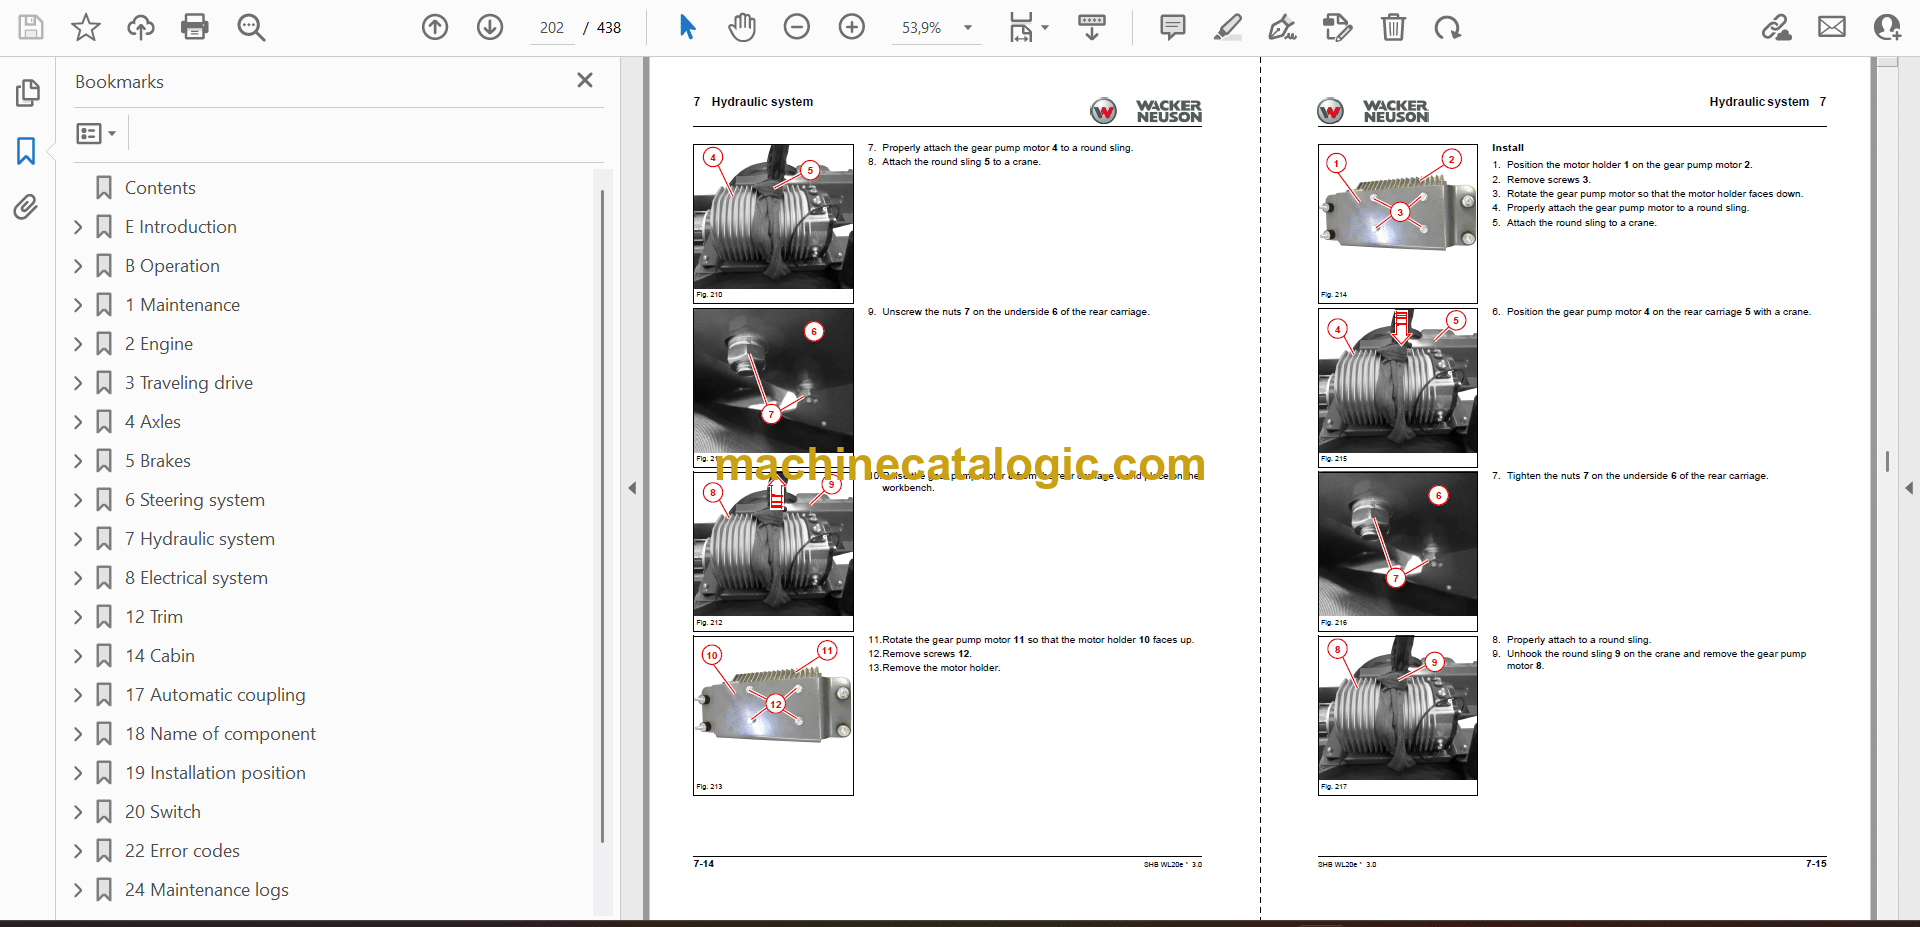Open the page thumbnails panel
Viewport: 1920px width, 927px height.
pos(27,93)
